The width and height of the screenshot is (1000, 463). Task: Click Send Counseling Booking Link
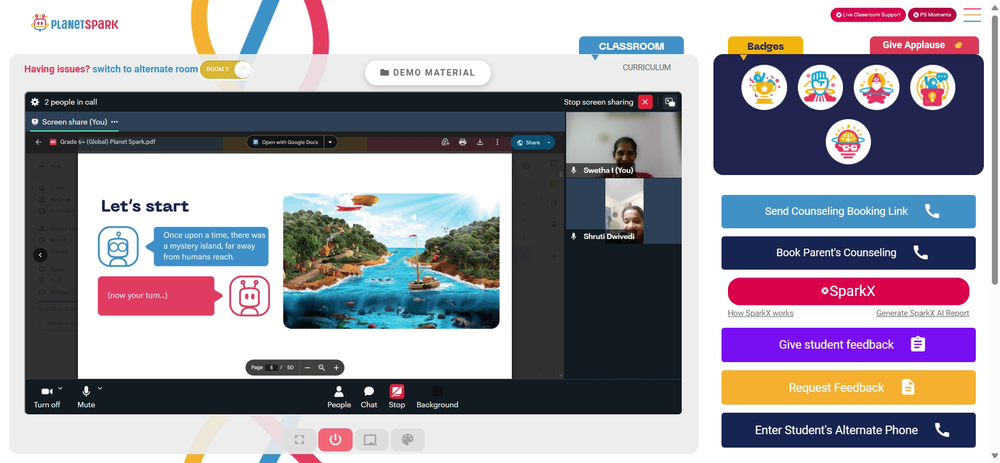(x=848, y=211)
